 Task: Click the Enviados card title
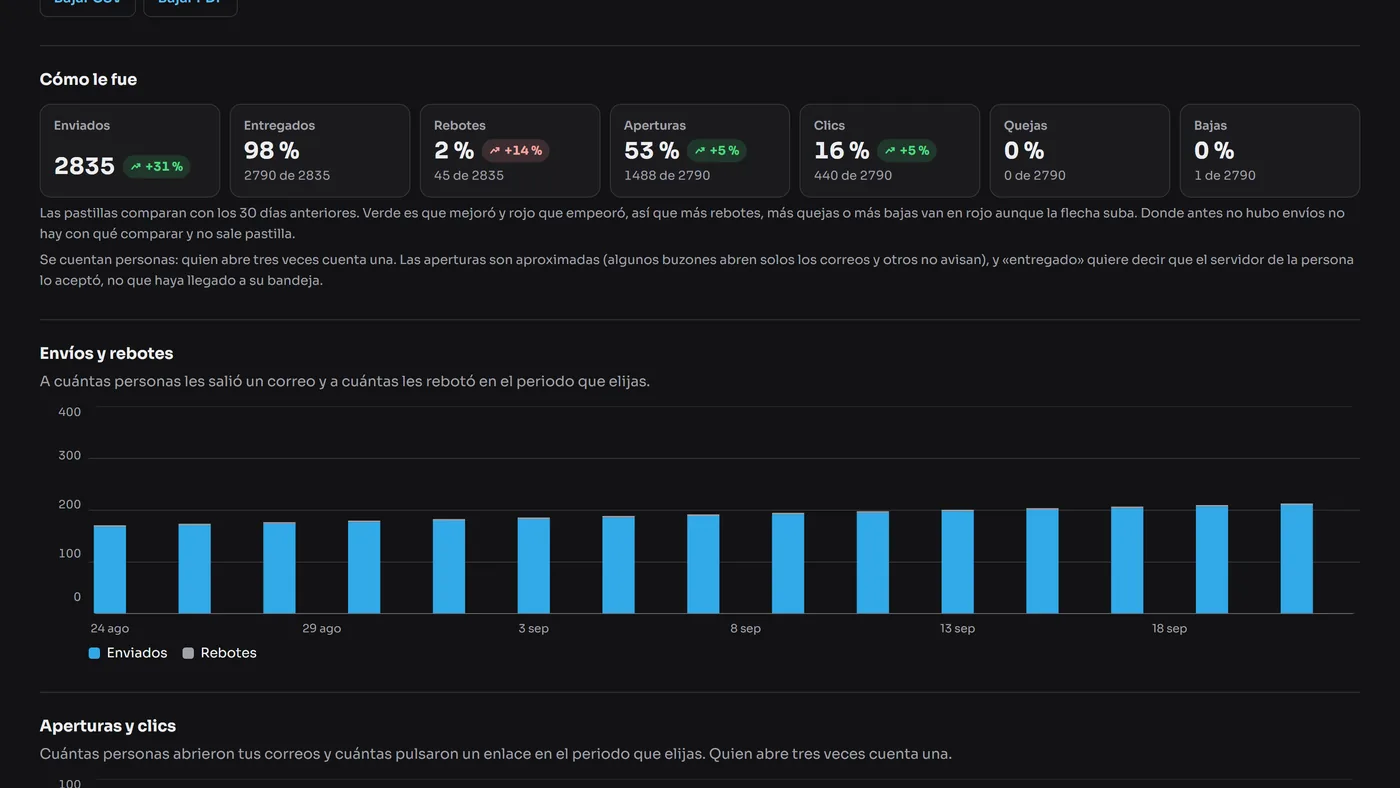pos(82,126)
